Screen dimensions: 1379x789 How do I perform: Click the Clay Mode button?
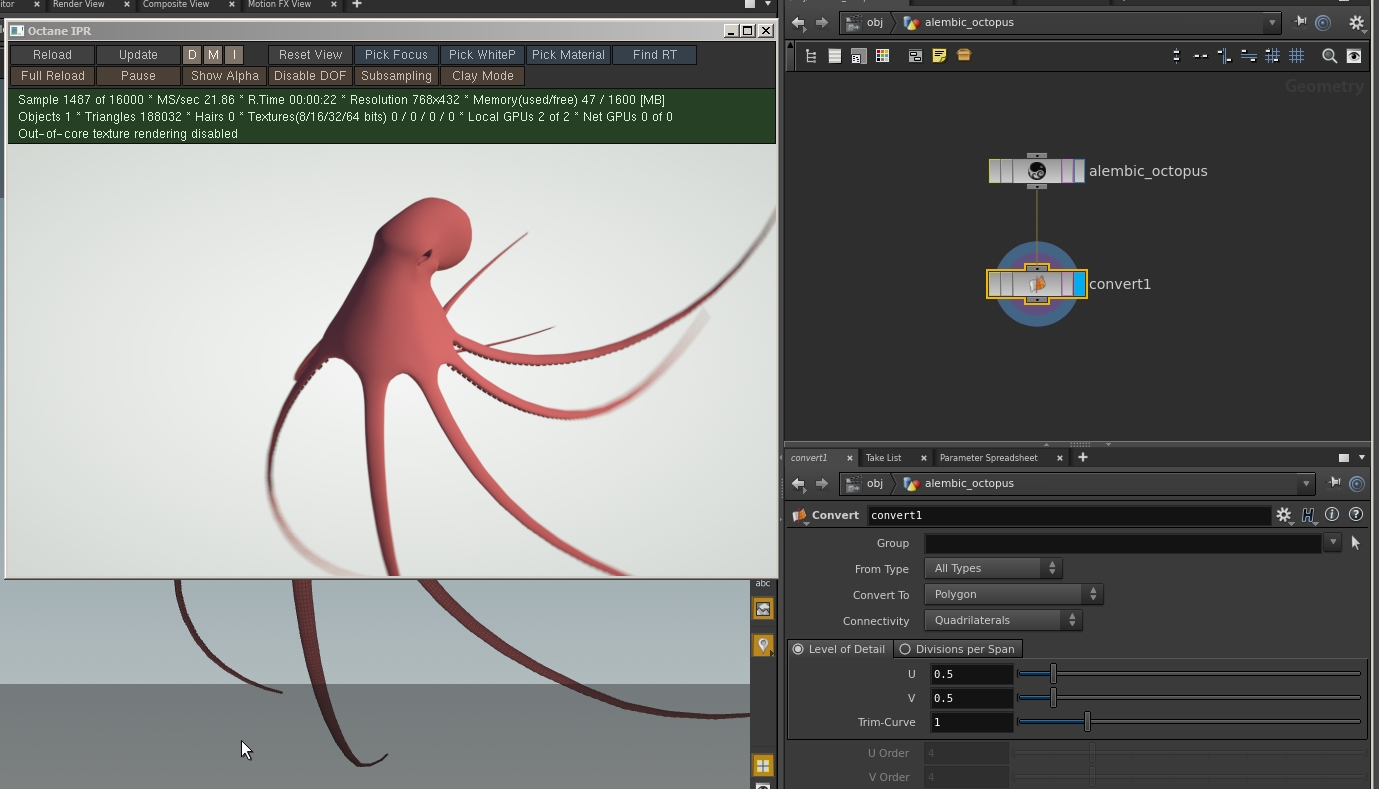click(x=482, y=76)
